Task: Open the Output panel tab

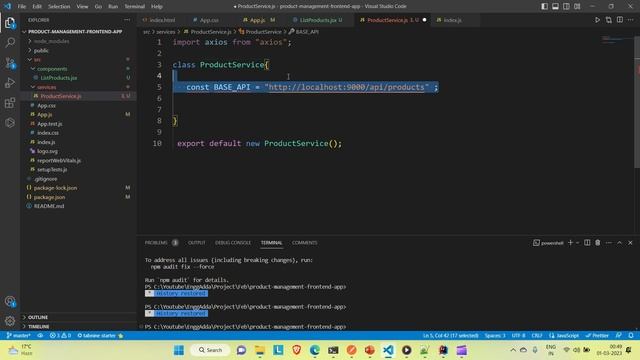Action: (x=196, y=242)
